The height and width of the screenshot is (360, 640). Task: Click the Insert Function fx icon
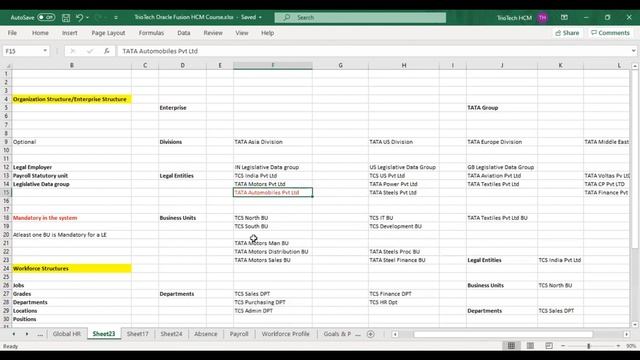point(107,51)
